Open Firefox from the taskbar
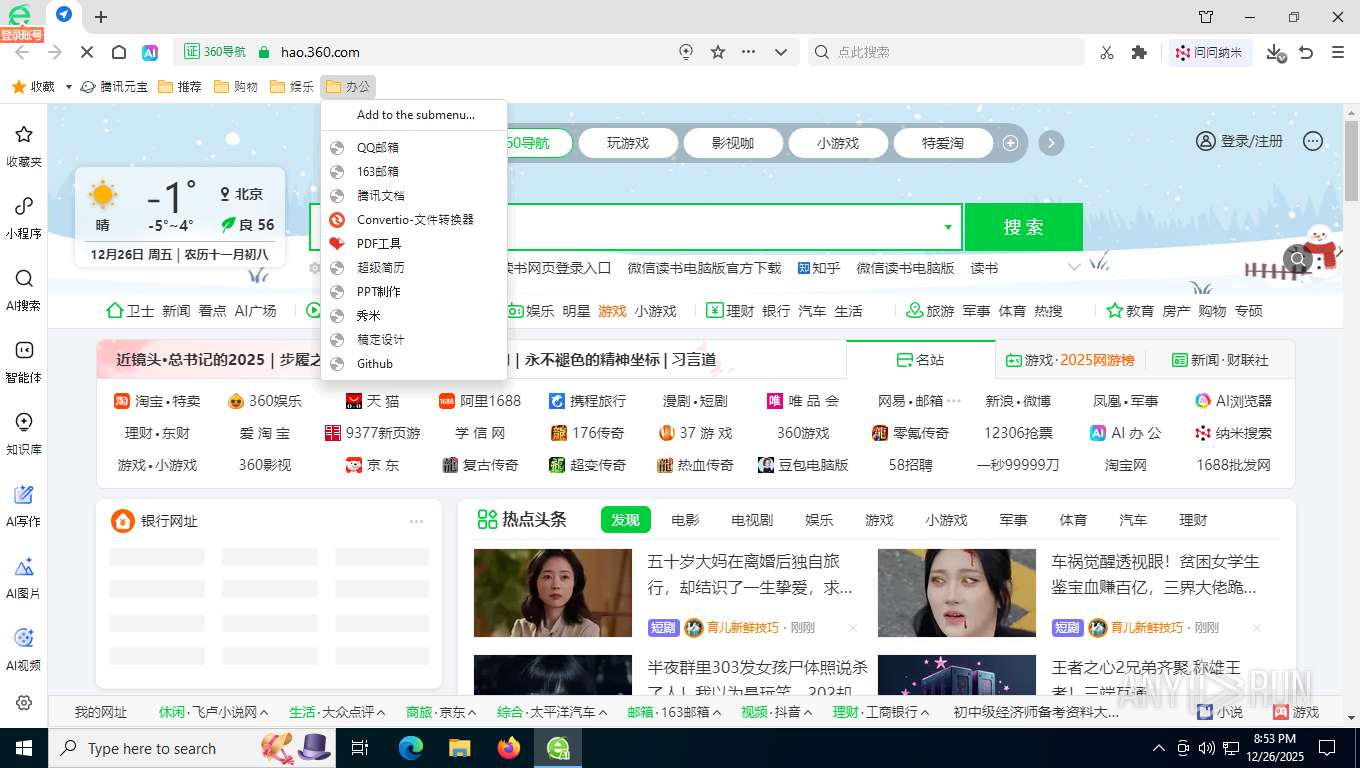This screenshot has width=1360, height=768. click(x=509, y=747)
